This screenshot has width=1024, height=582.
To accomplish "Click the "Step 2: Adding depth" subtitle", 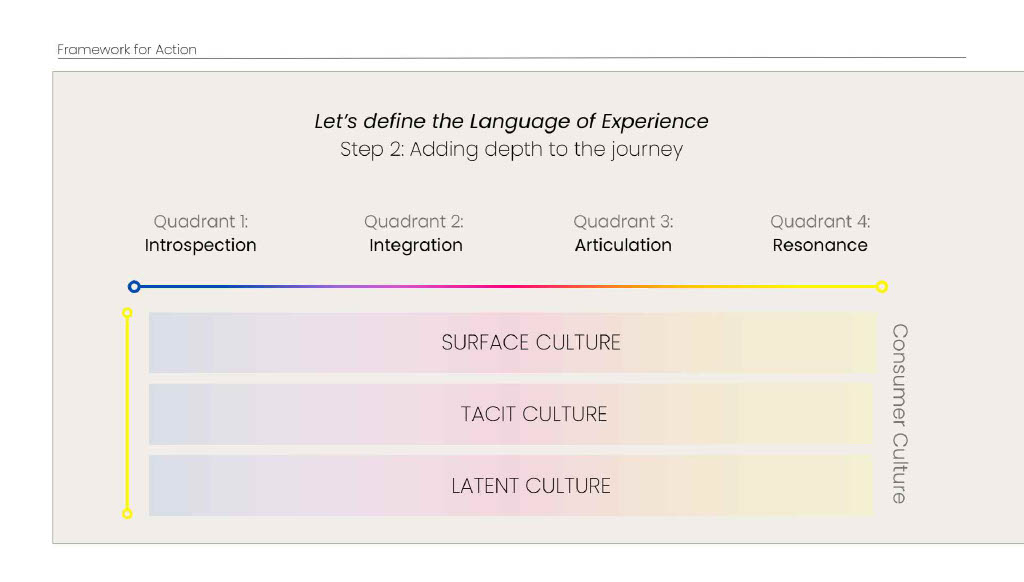I will 511,150.
